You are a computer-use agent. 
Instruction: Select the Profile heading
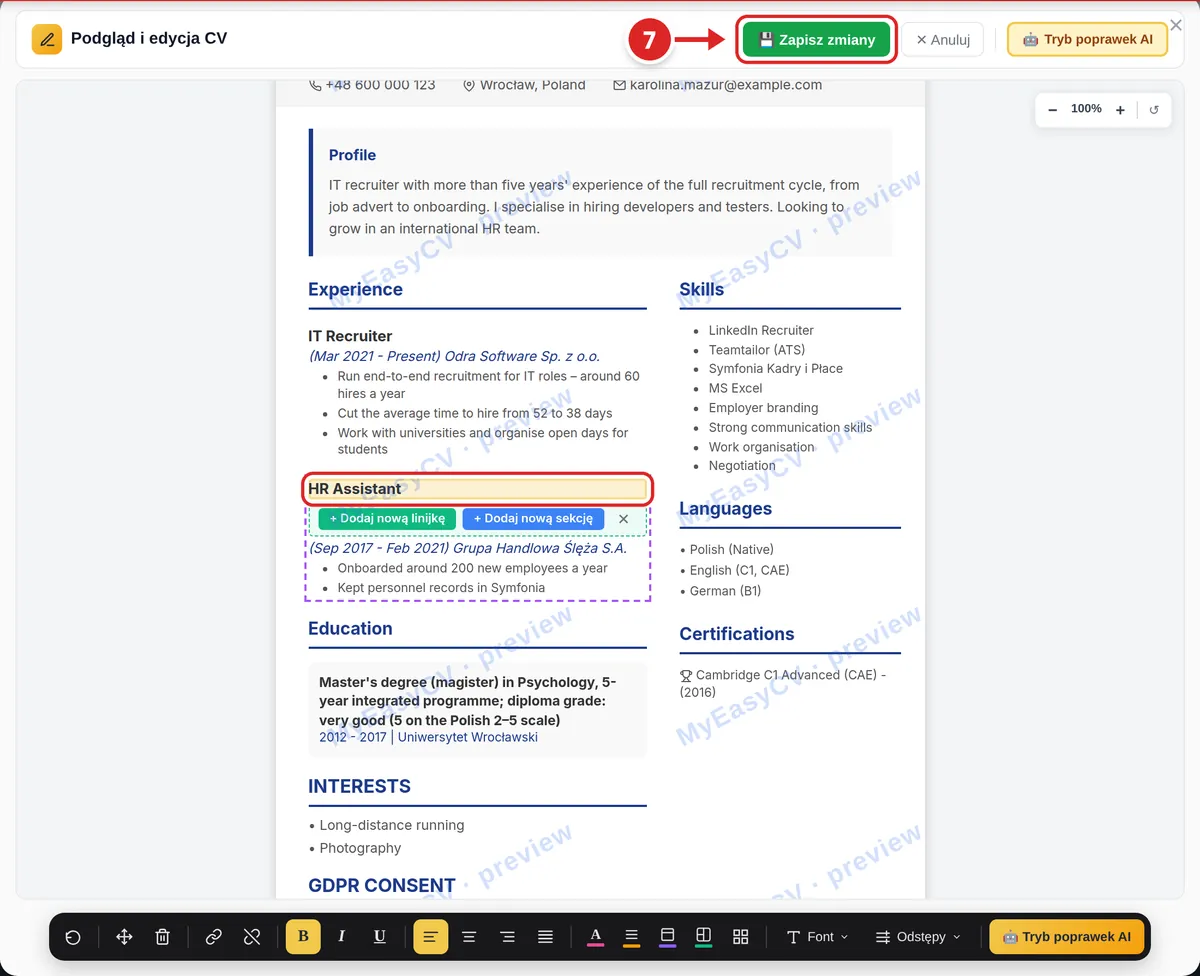pyautogui.click(x=352, y=155)
